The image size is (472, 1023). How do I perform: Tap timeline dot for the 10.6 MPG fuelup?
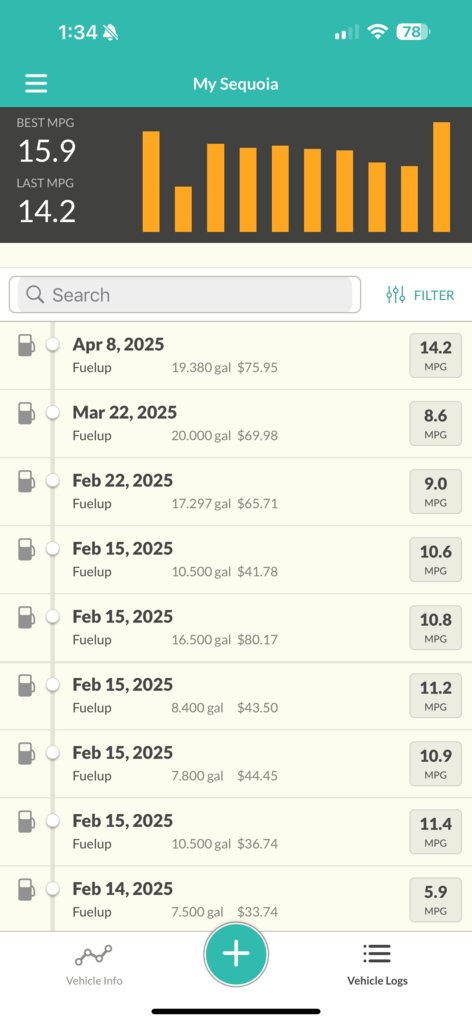click(53, 549)
